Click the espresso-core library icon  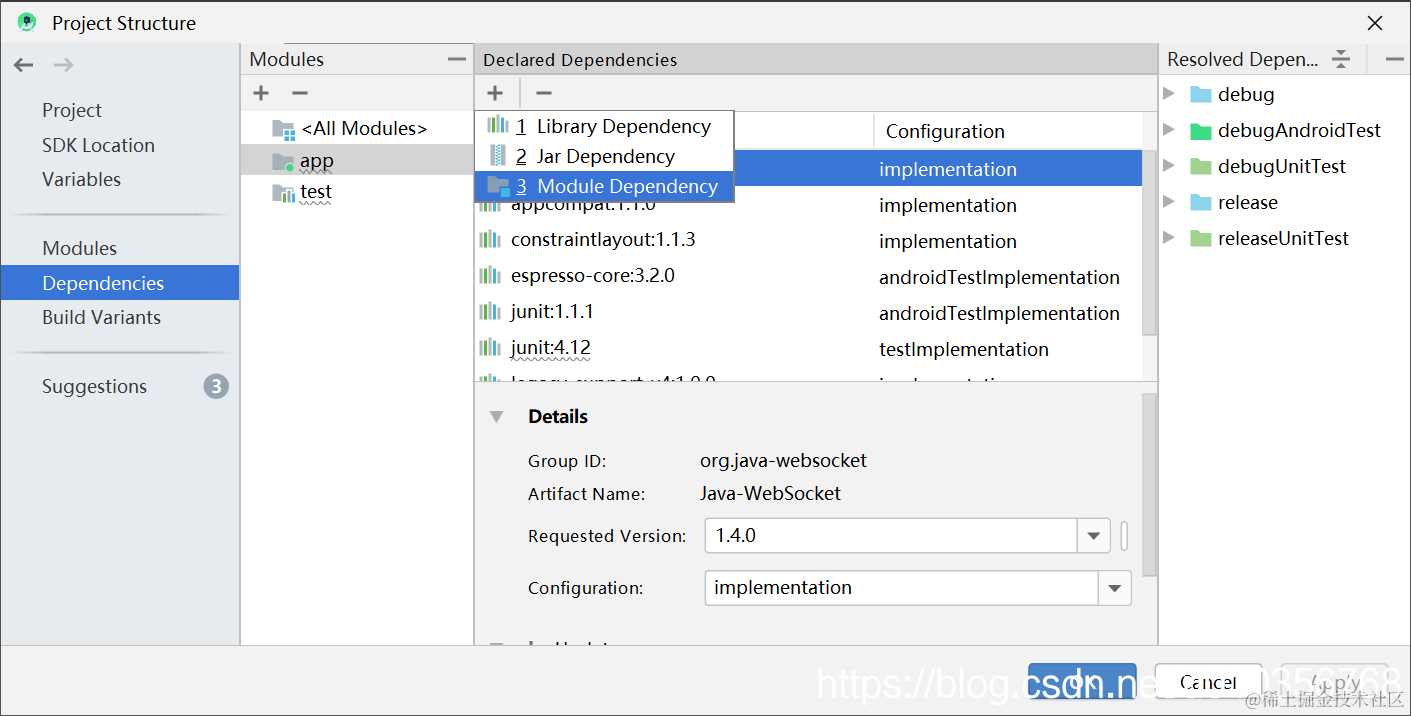(x=489, y=275)
